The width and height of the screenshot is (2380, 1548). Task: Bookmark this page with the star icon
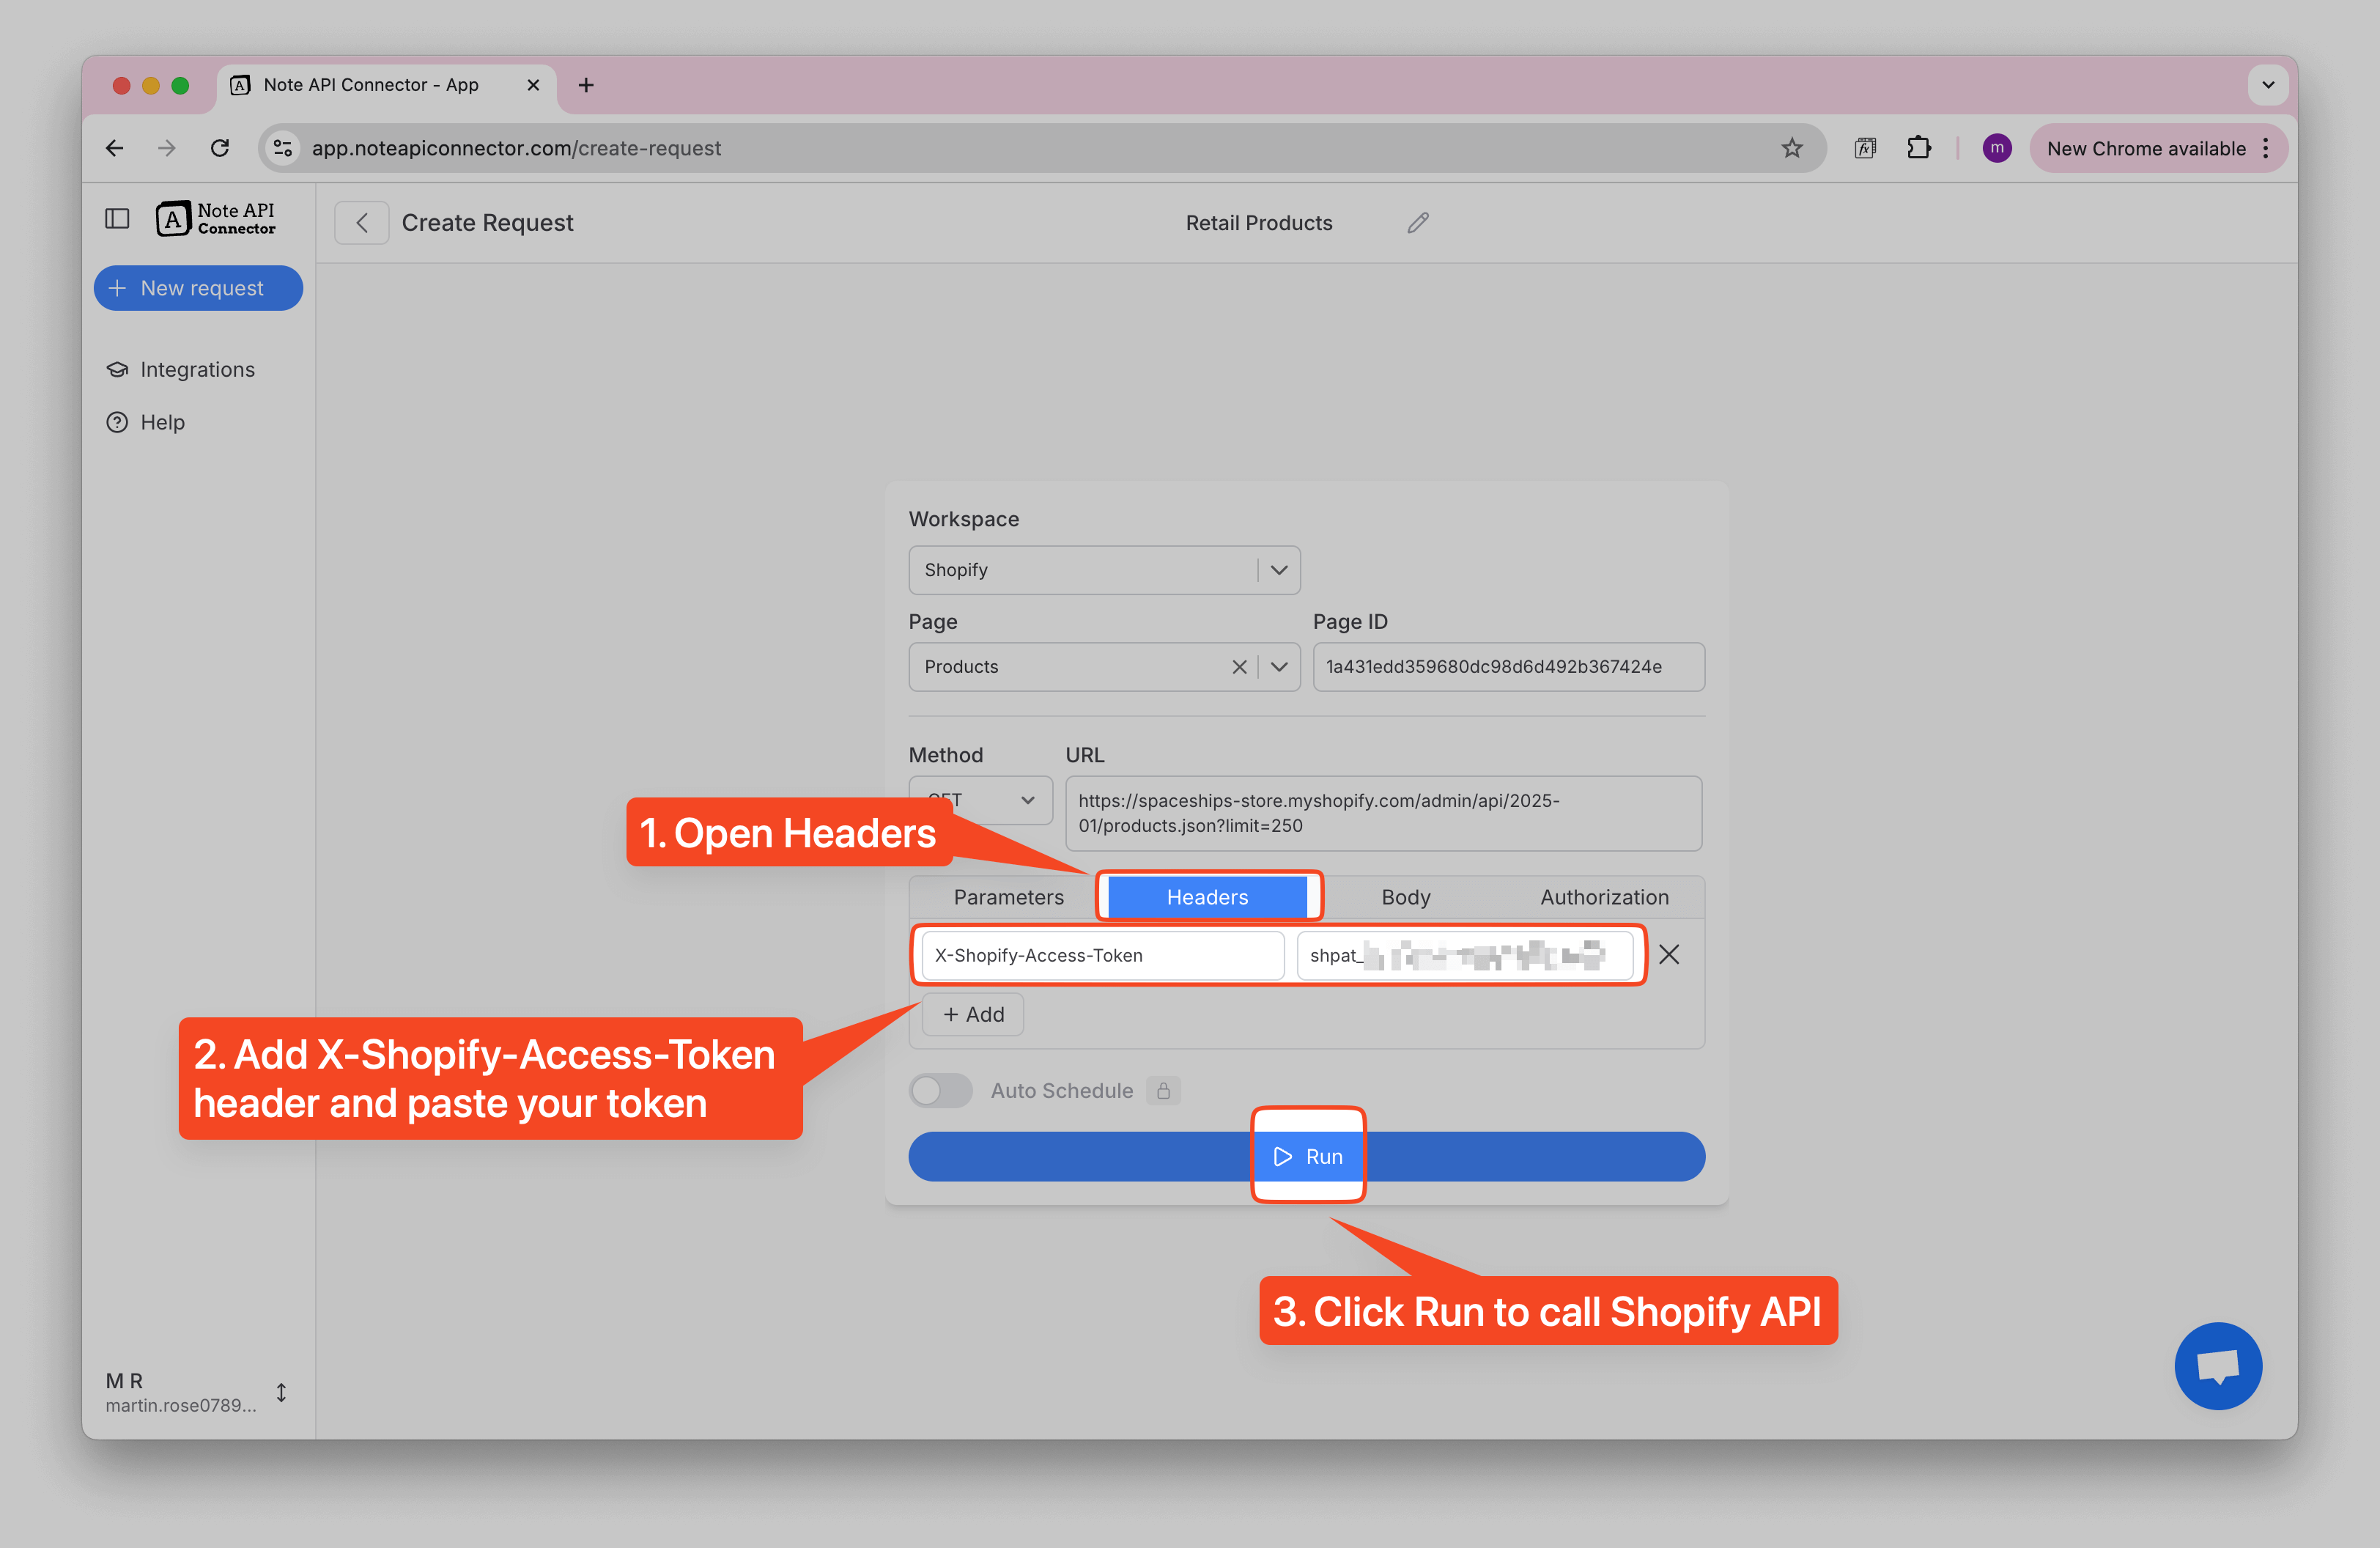(x=1791, y=148)
